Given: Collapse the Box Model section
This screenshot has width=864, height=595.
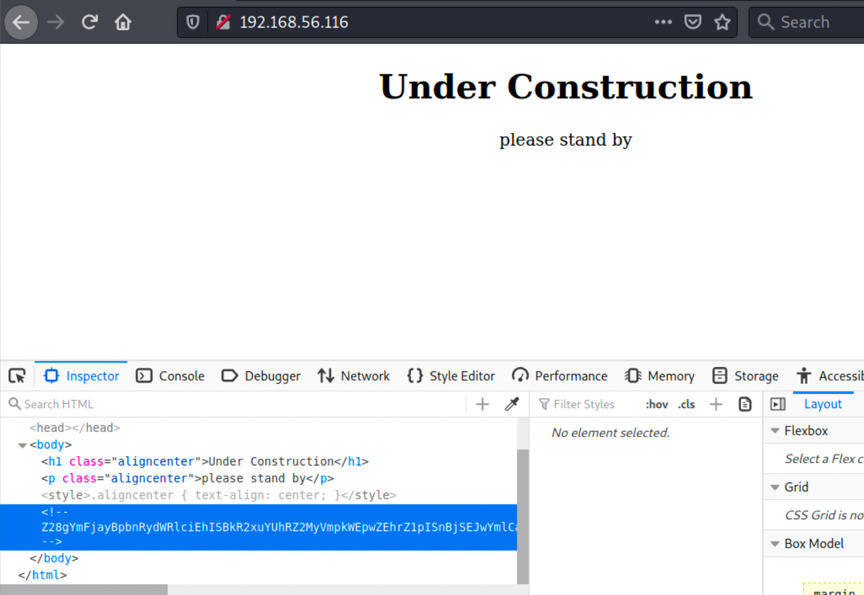Looking at the screenshot, I should coord(775,544).
